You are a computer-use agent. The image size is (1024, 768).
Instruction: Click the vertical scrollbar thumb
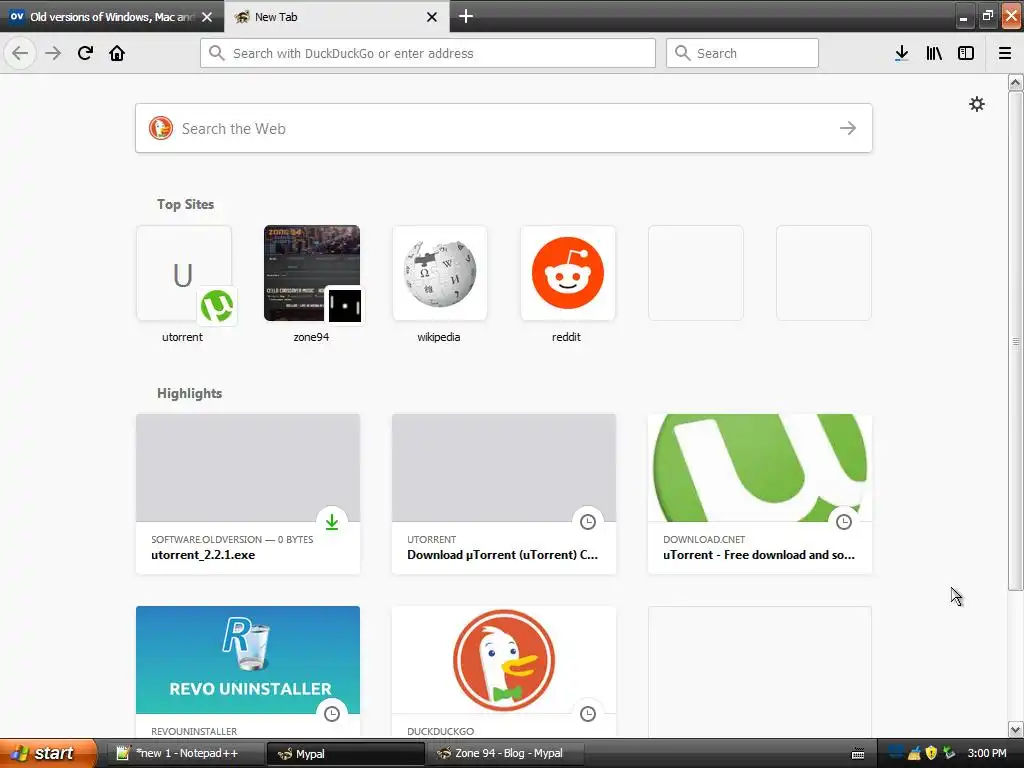[1015, 341]
